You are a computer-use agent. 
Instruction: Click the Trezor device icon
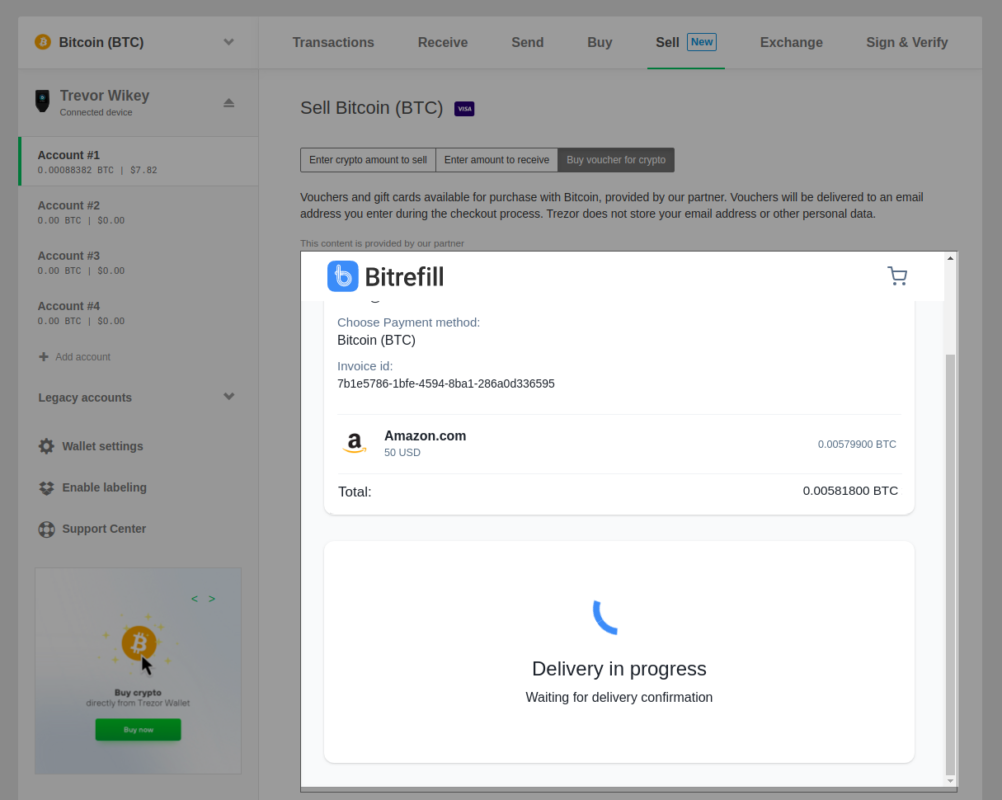click(x=42, y=101)
